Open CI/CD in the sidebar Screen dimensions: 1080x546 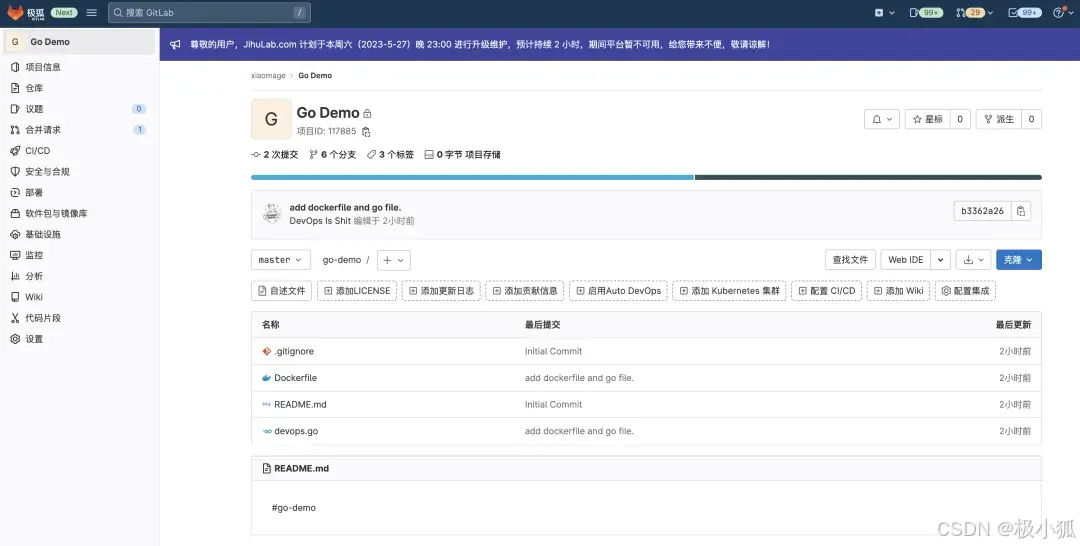click(37, 151)
